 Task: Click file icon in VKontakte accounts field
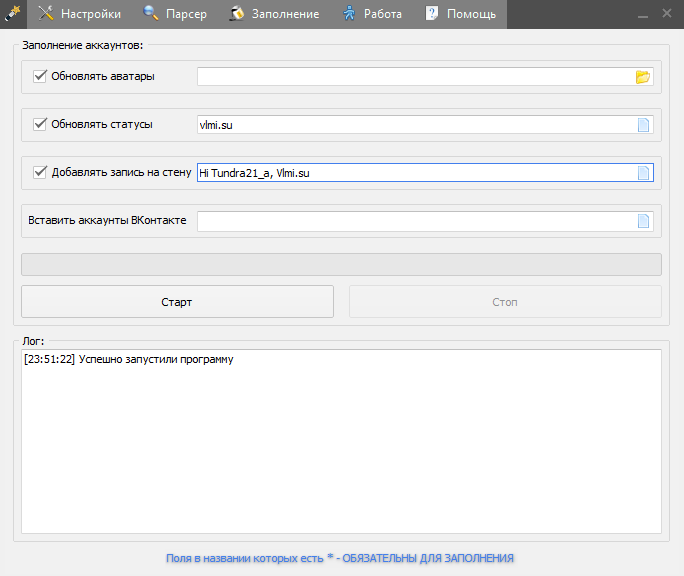pyautogui.click(x=643, y=221)
